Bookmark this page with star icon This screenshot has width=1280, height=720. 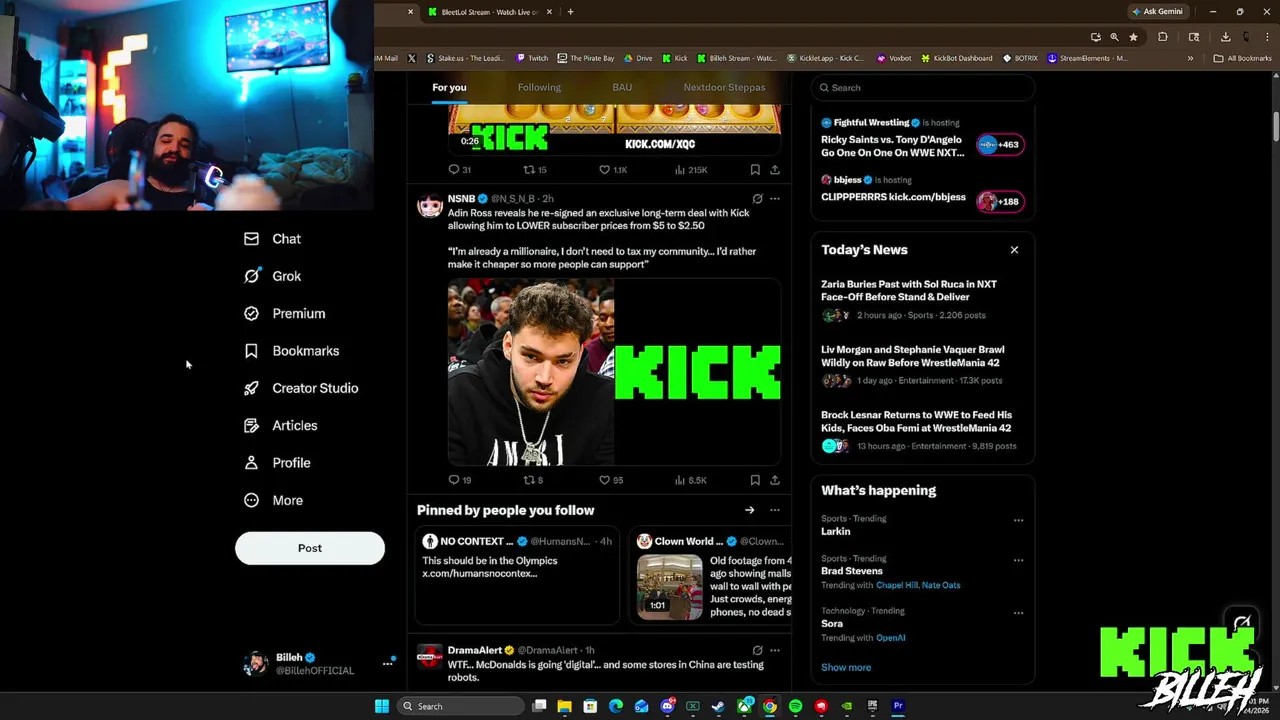tap(1133, 37)
